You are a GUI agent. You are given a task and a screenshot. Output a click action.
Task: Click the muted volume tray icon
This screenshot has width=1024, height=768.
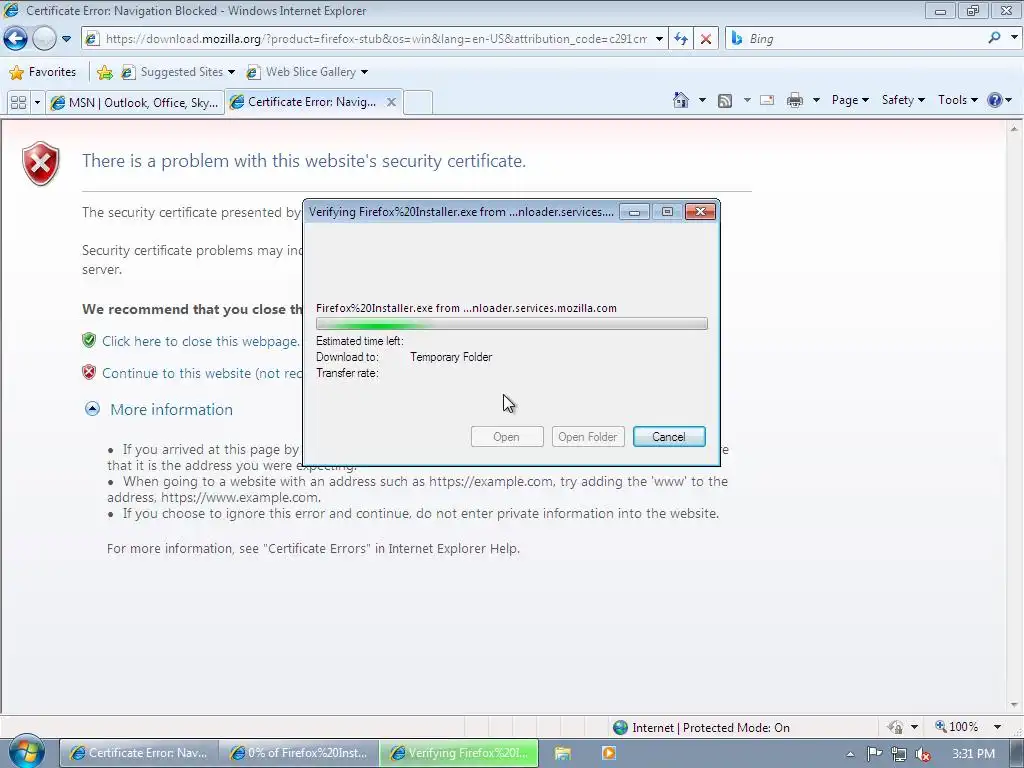923,754
